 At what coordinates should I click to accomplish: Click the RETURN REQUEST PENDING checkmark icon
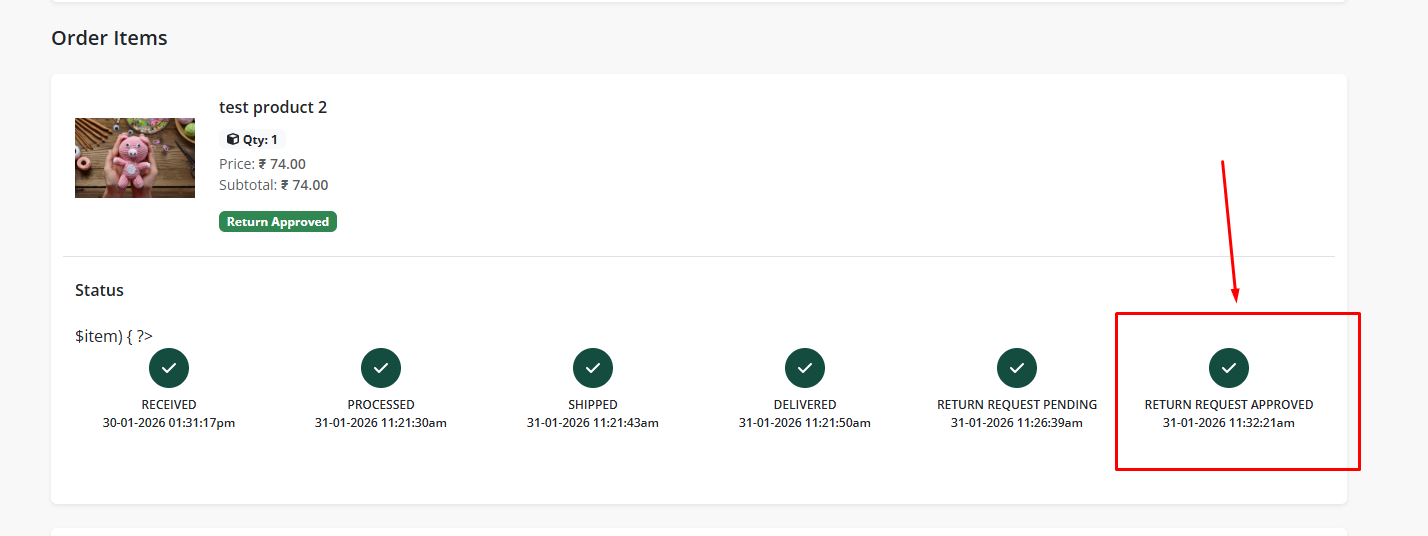click(x=1017, y=368)
